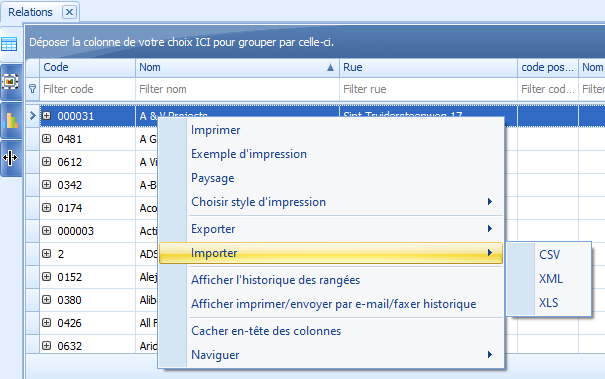The width and height of the screenshot is (605, 379).
Task: Click the Nom column header with sort arrow
Action: [x=237, y=68]
